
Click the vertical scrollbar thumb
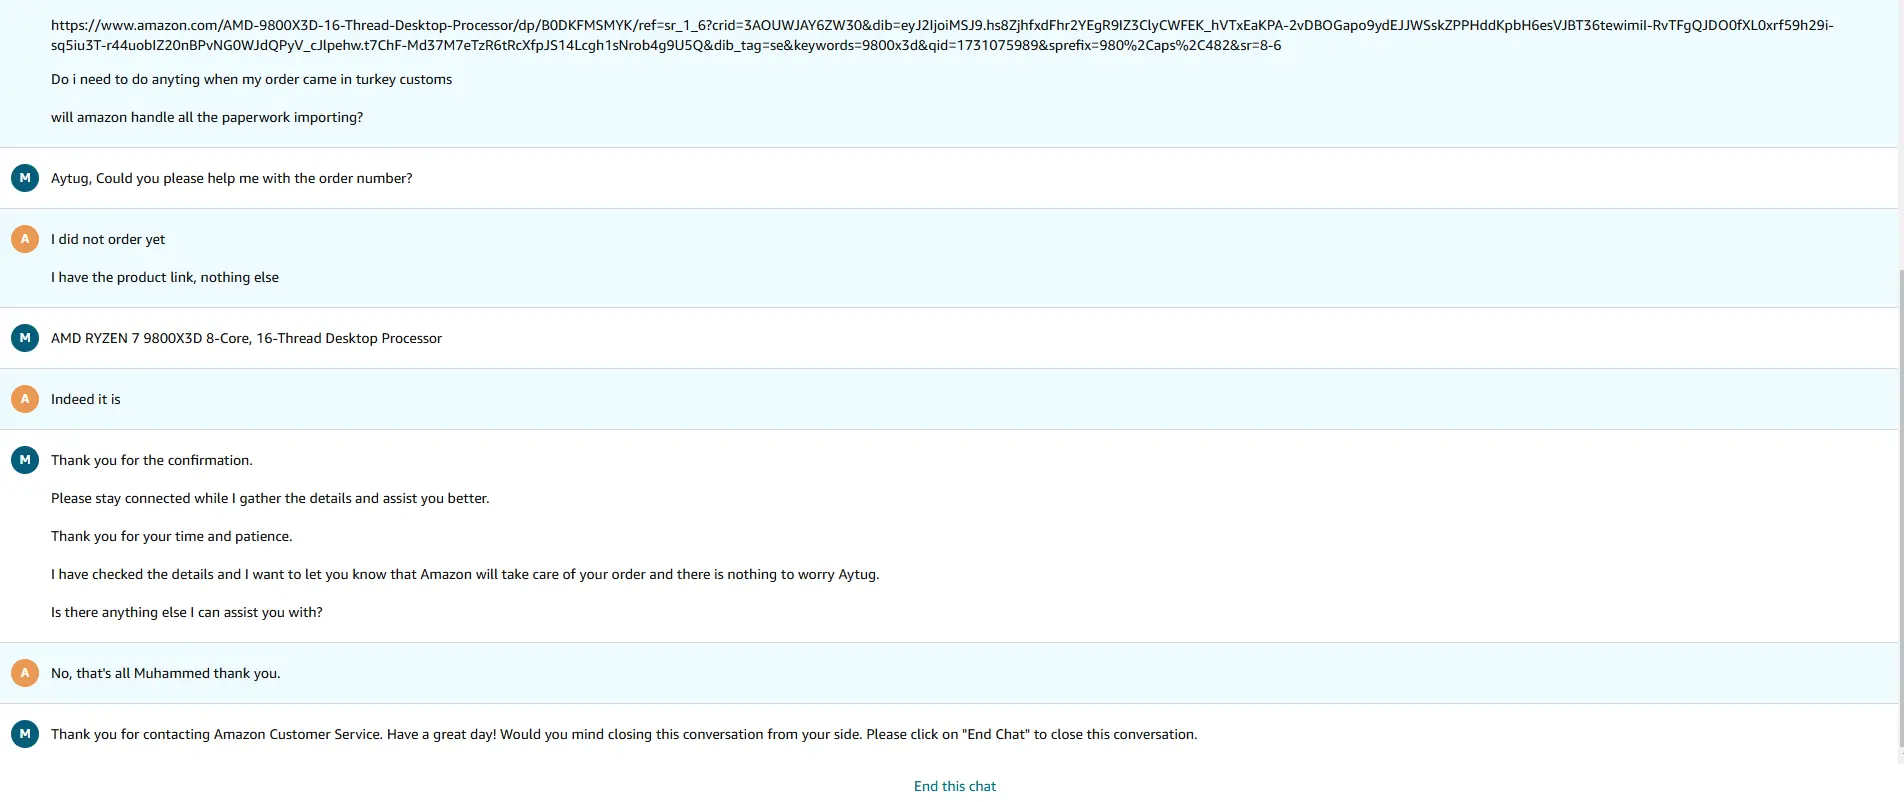(1900, 508)
